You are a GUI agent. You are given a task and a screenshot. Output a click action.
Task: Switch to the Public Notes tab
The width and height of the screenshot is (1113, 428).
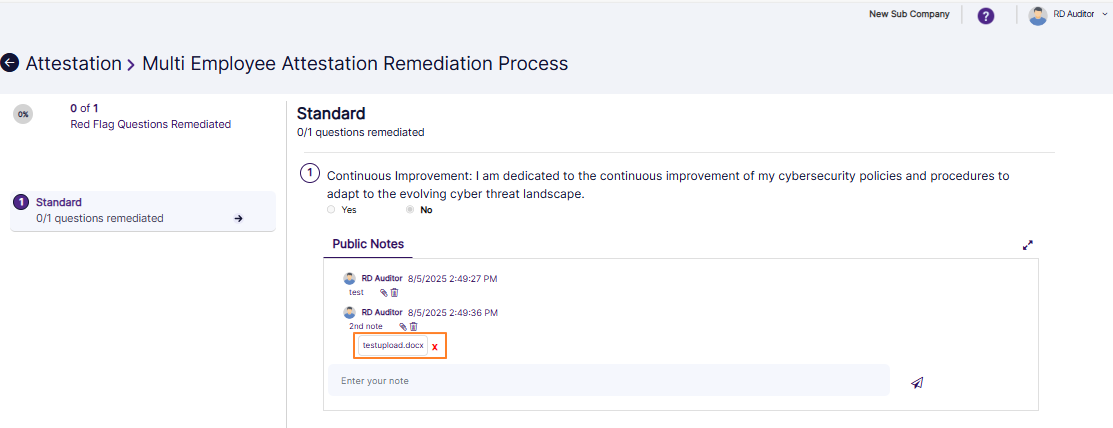tap(367, 244)
